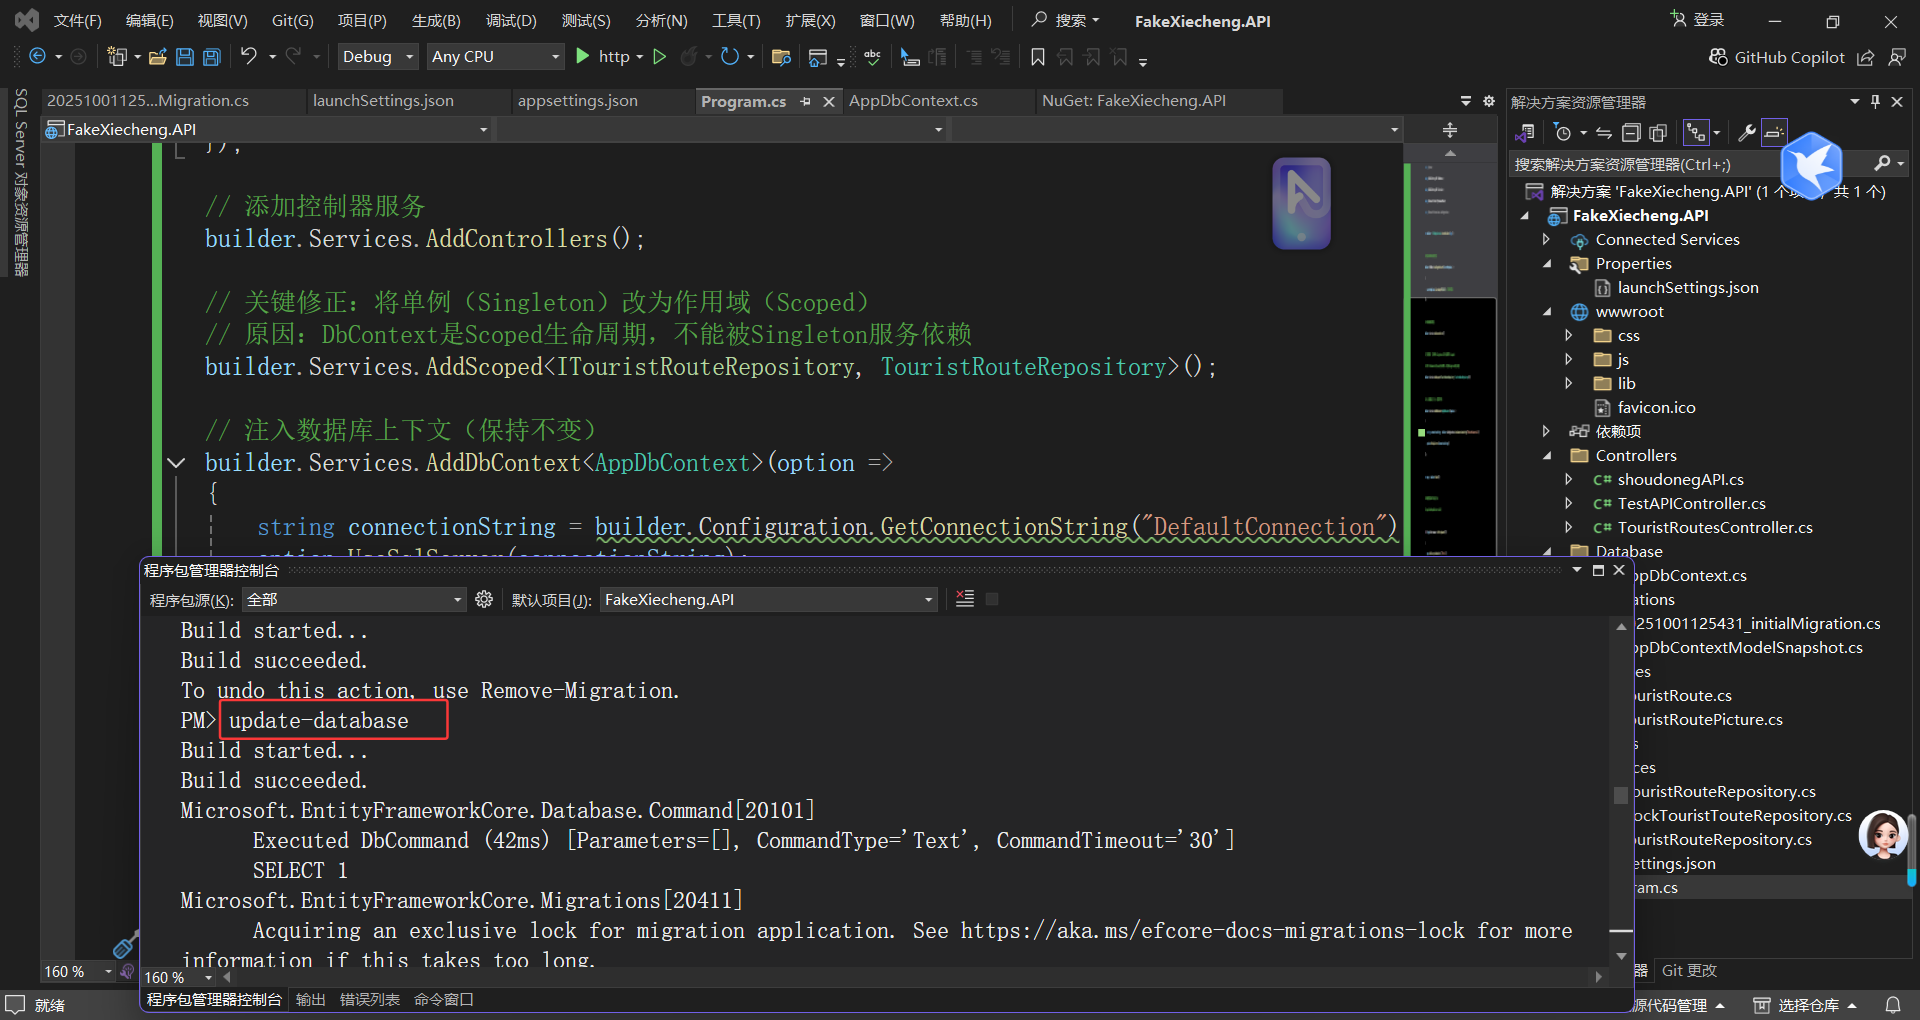This screenshot has width=1920, height=1020.
Task: Collapse AddDbContext code block chevron
Action: click(176, 463)
